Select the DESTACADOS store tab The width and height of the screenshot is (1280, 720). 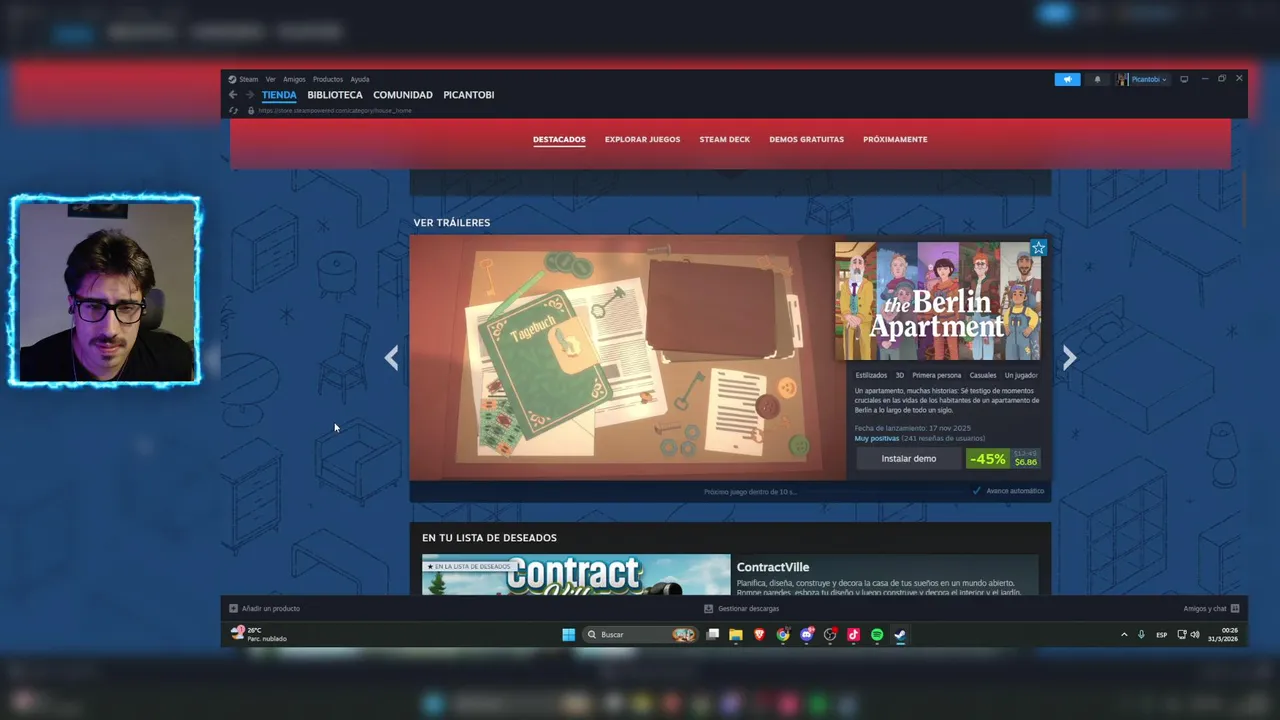click(x=559, y=139)
